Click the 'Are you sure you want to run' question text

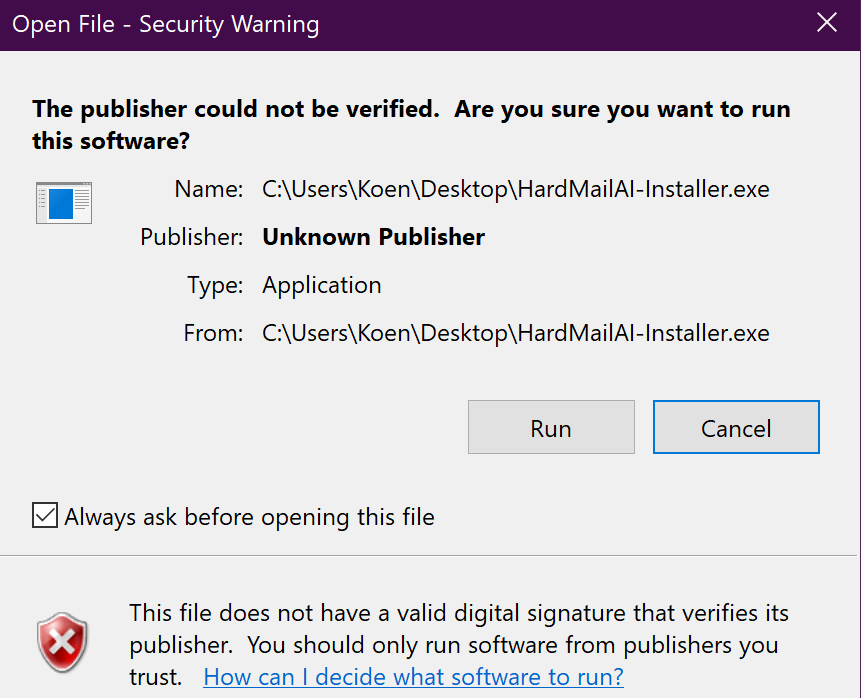622,110
